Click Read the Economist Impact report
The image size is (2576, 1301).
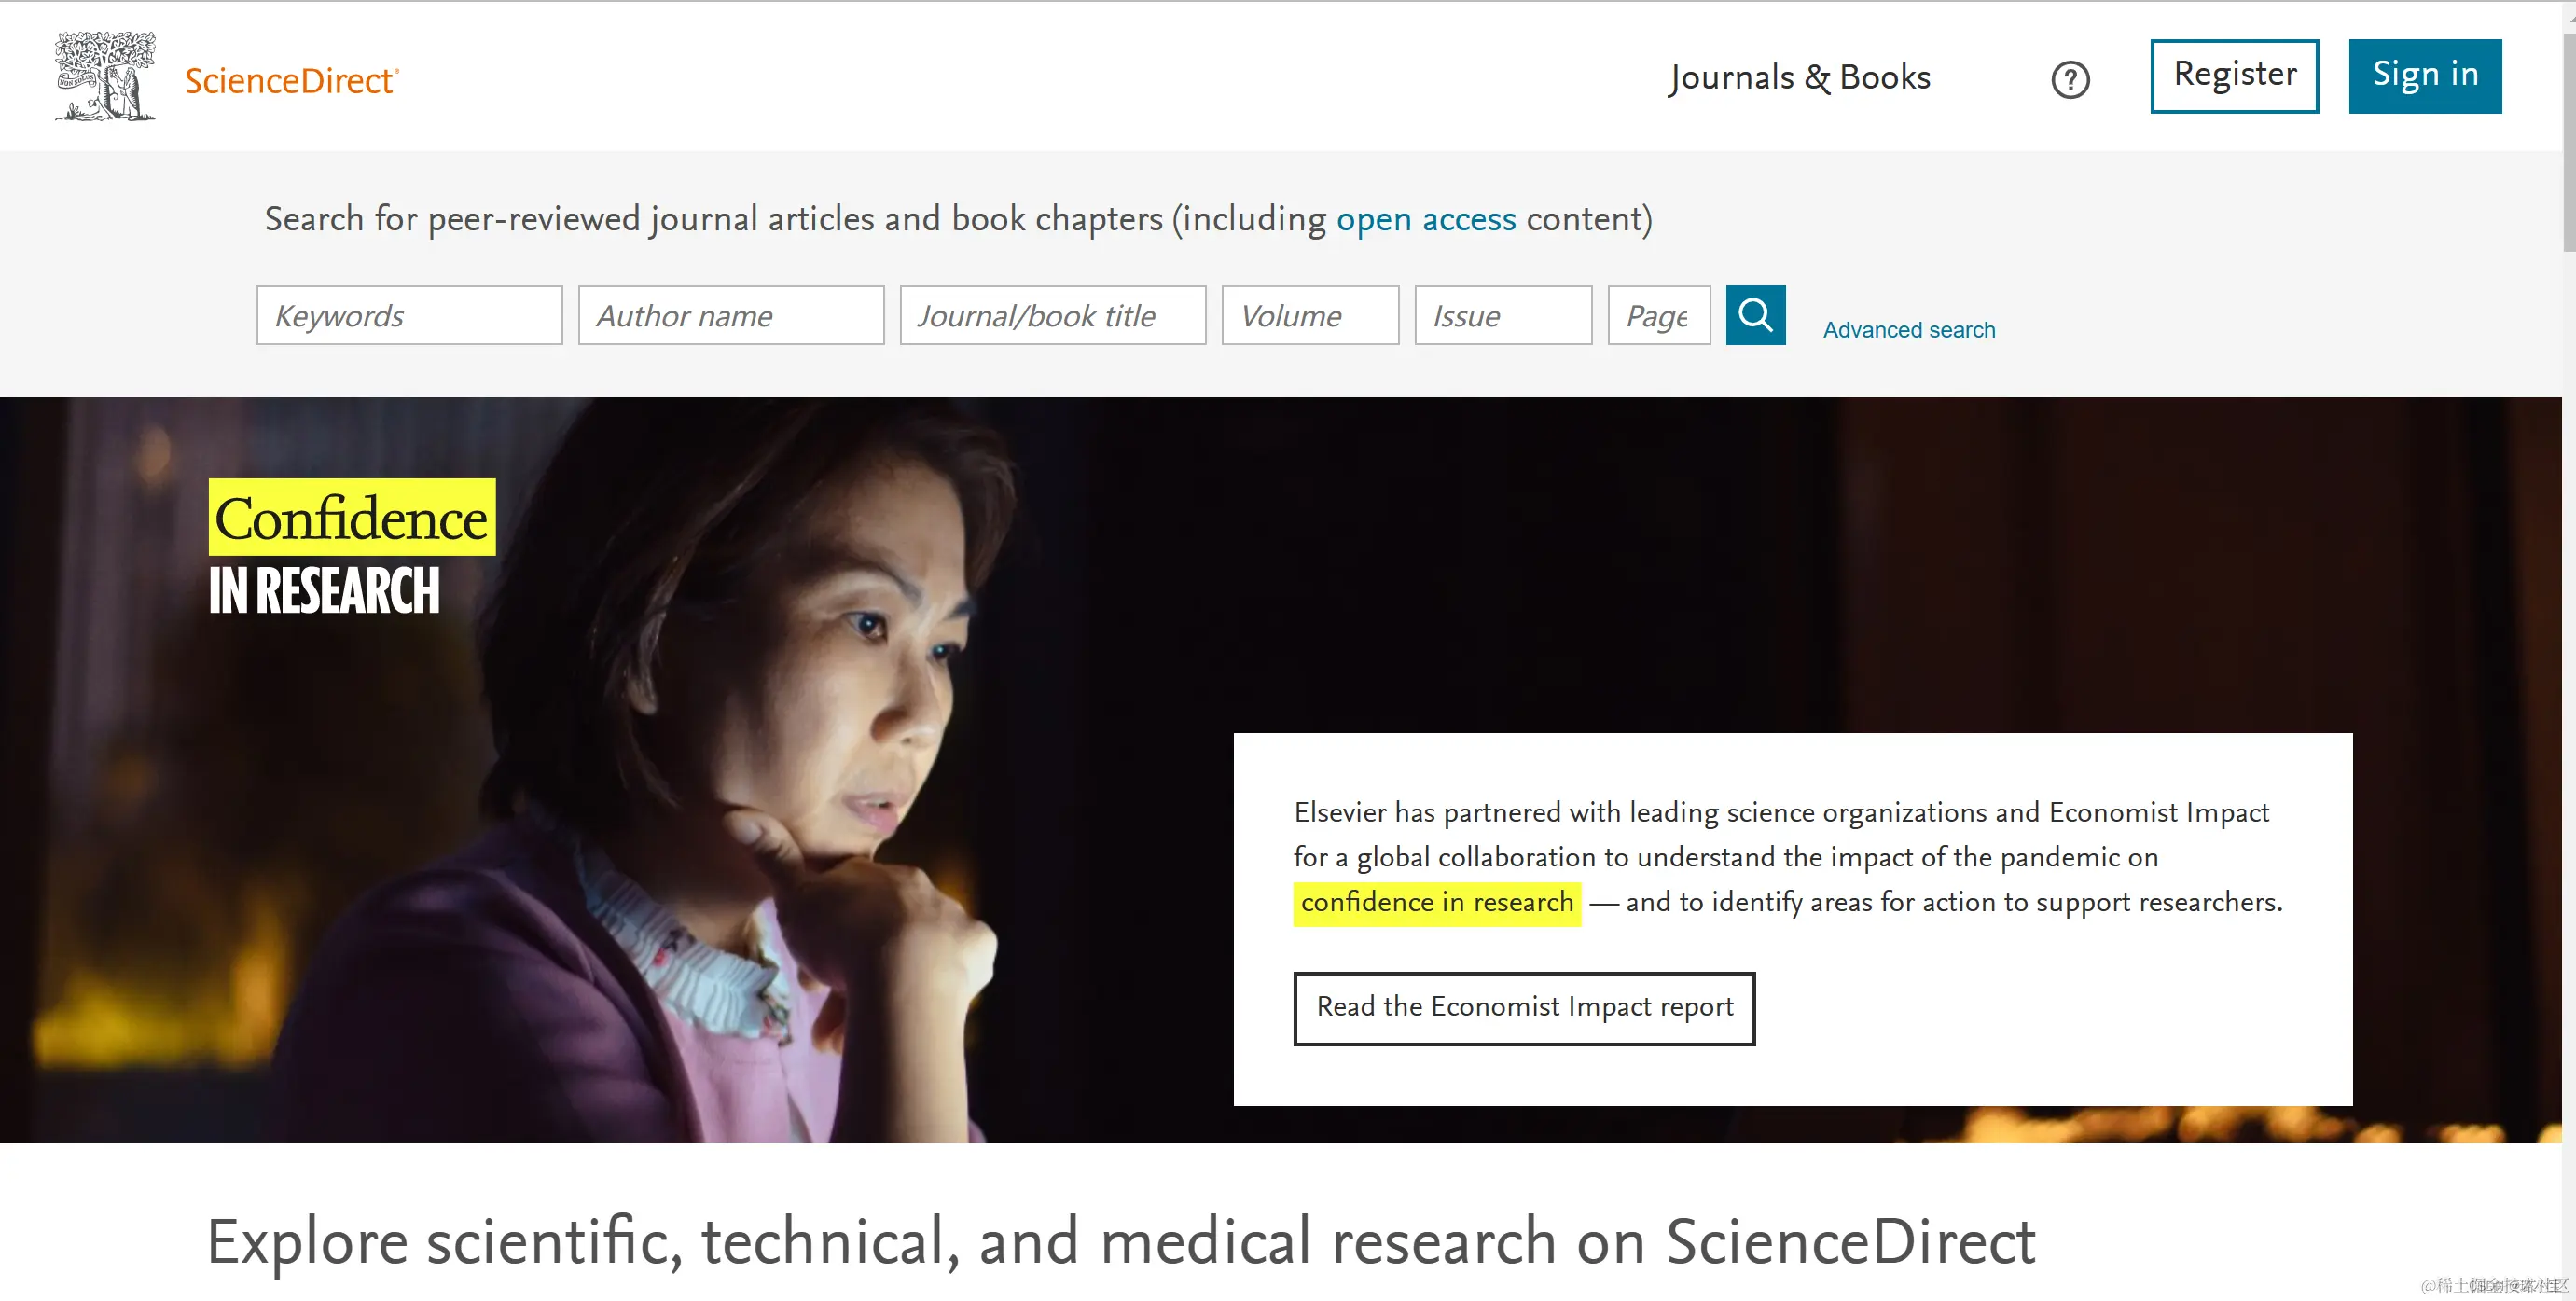1523,1008
